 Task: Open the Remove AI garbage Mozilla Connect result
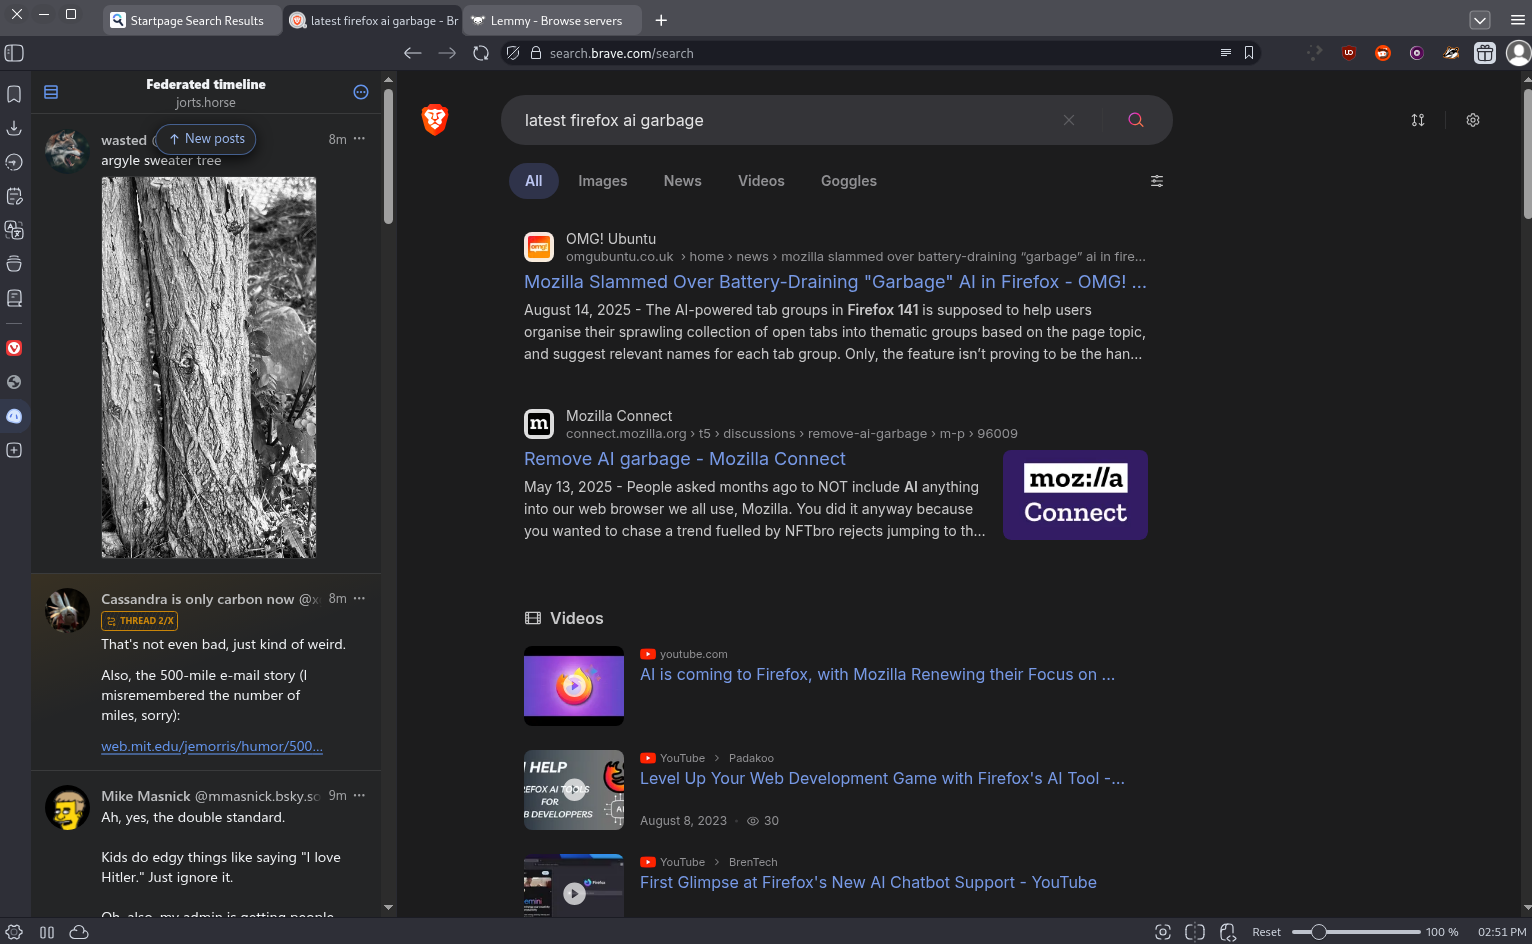coord(684,459)
